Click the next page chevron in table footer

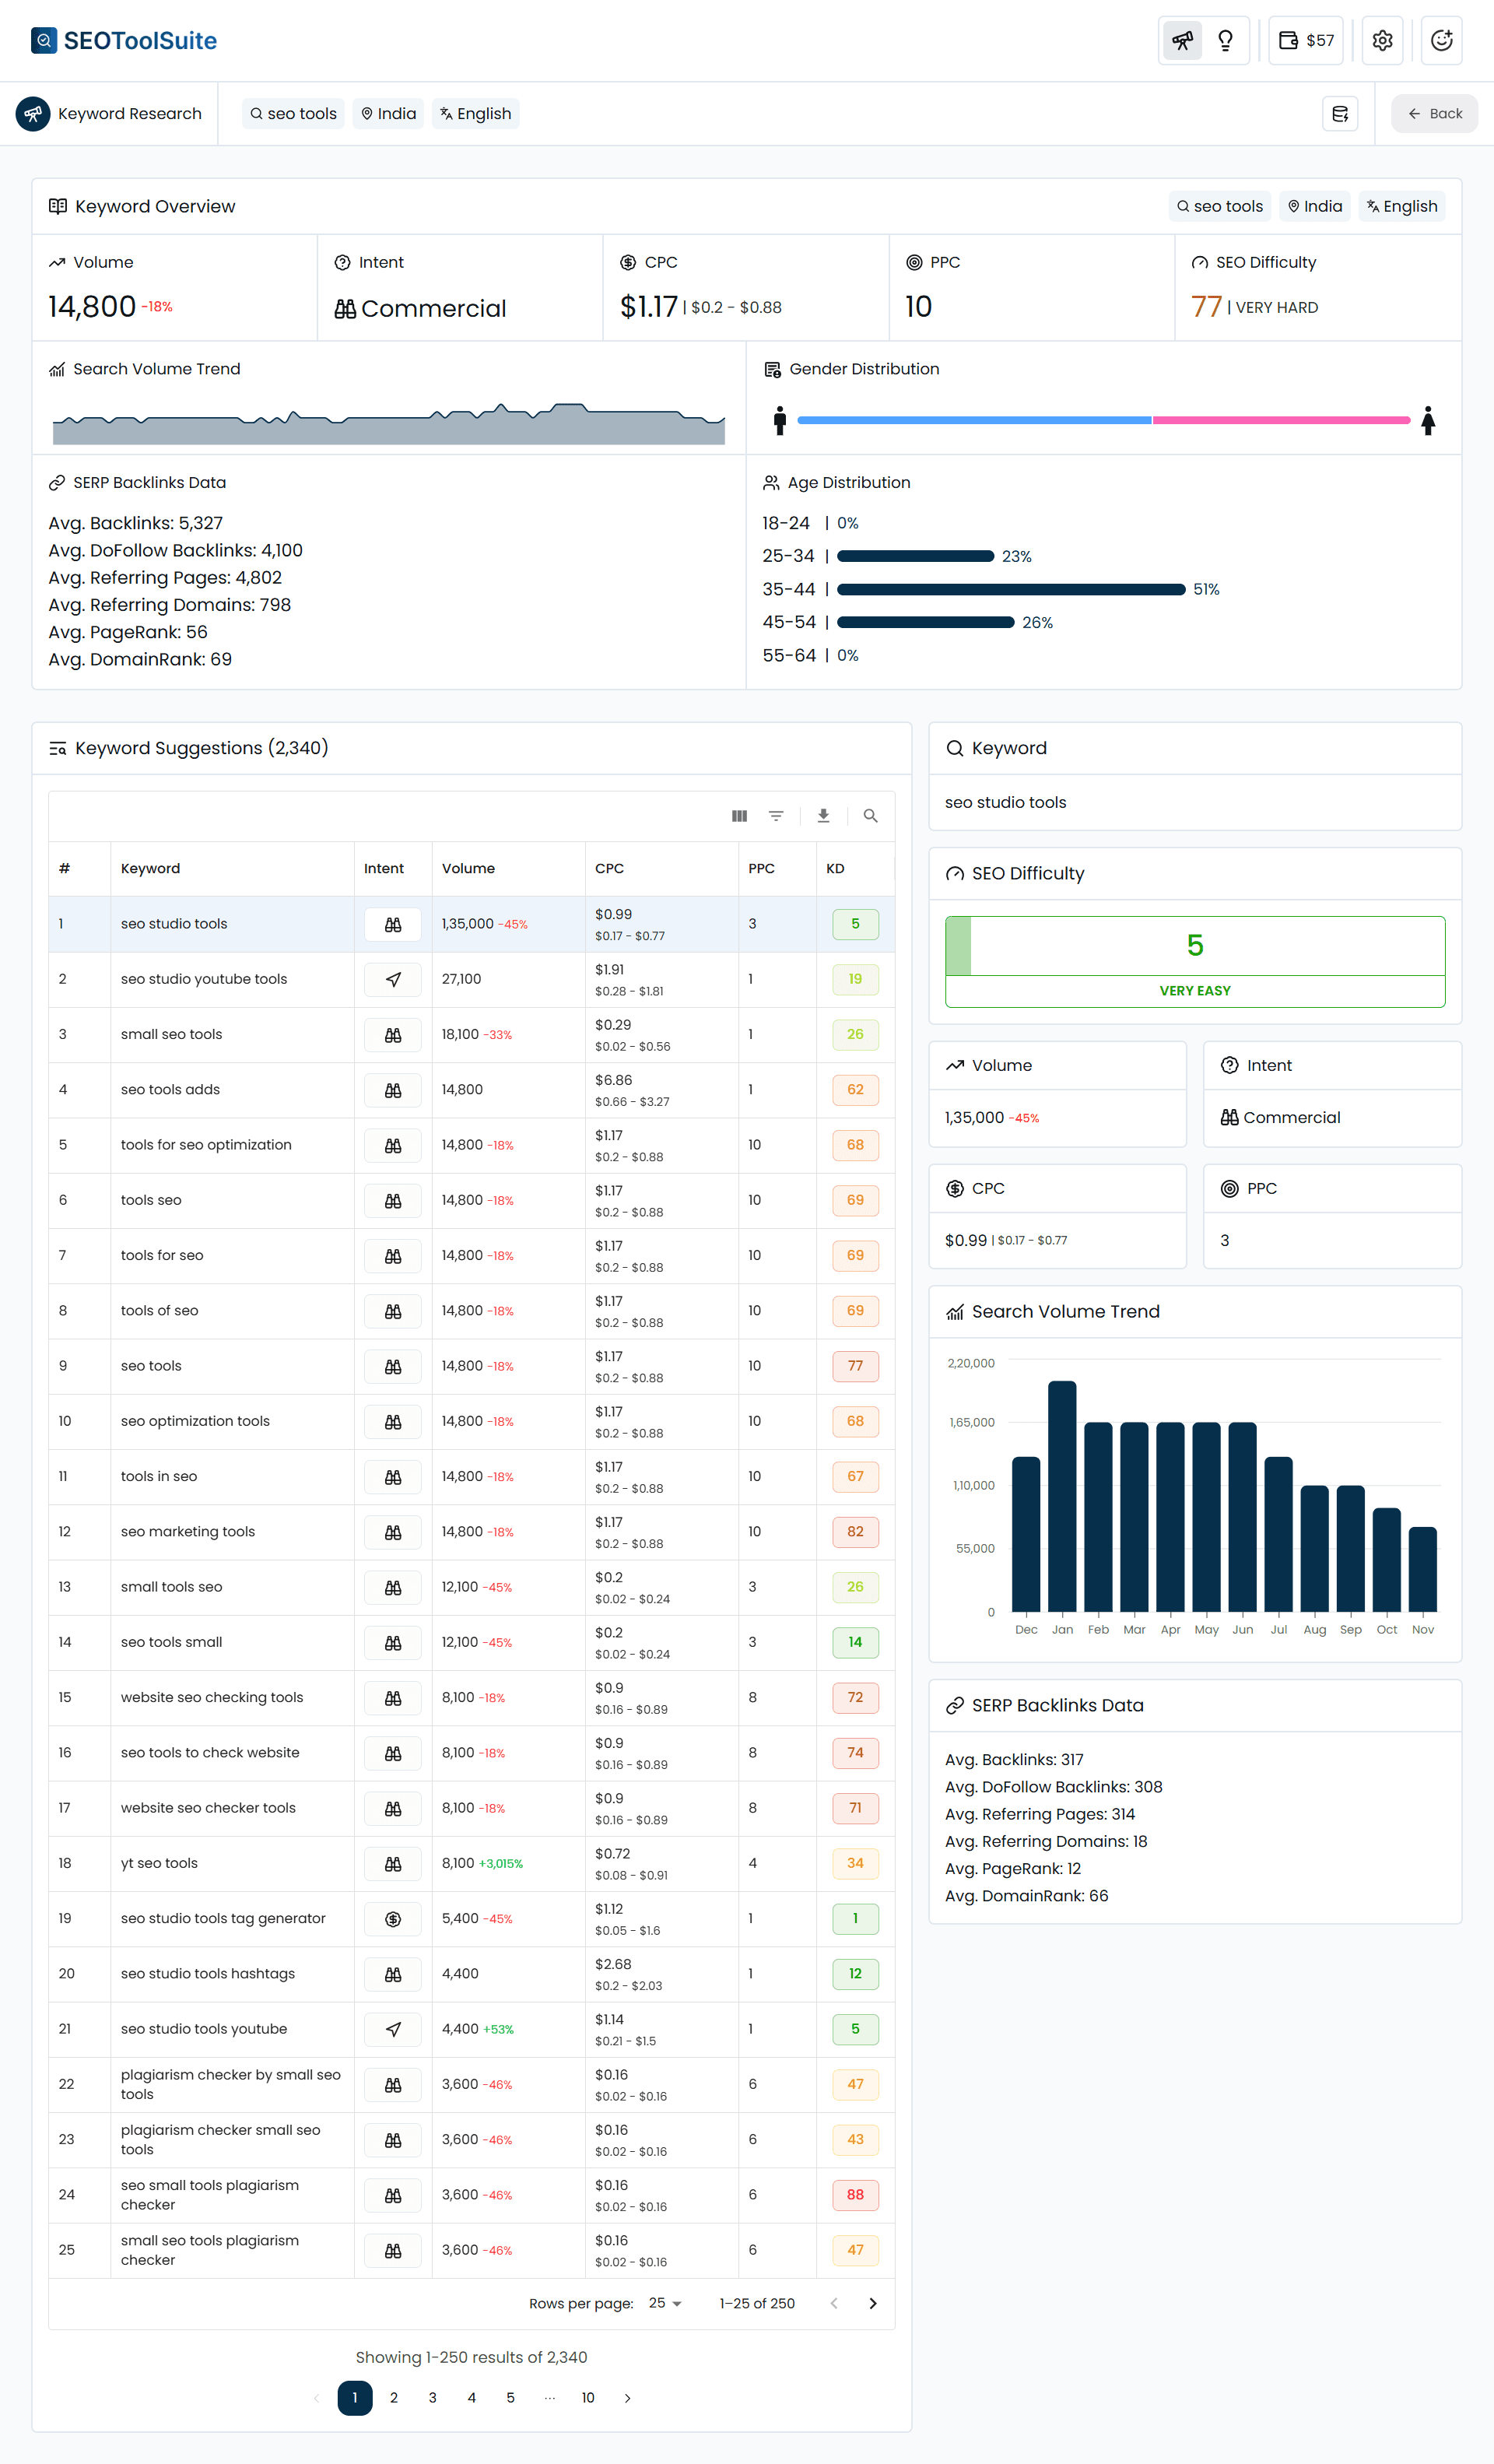tap(872, 2303)
